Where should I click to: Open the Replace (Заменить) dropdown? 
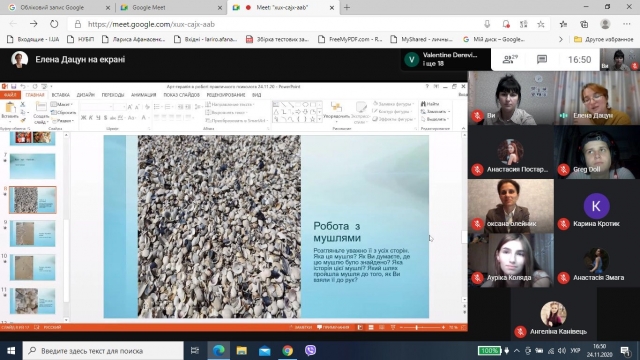click(x=436, y=111)
